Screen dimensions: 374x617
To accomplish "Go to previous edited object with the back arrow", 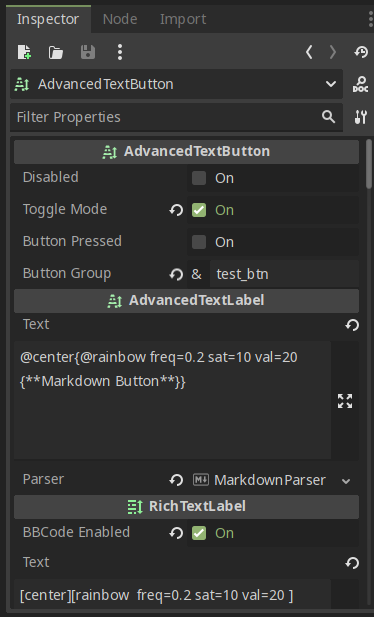I will (x=309, y=52).
